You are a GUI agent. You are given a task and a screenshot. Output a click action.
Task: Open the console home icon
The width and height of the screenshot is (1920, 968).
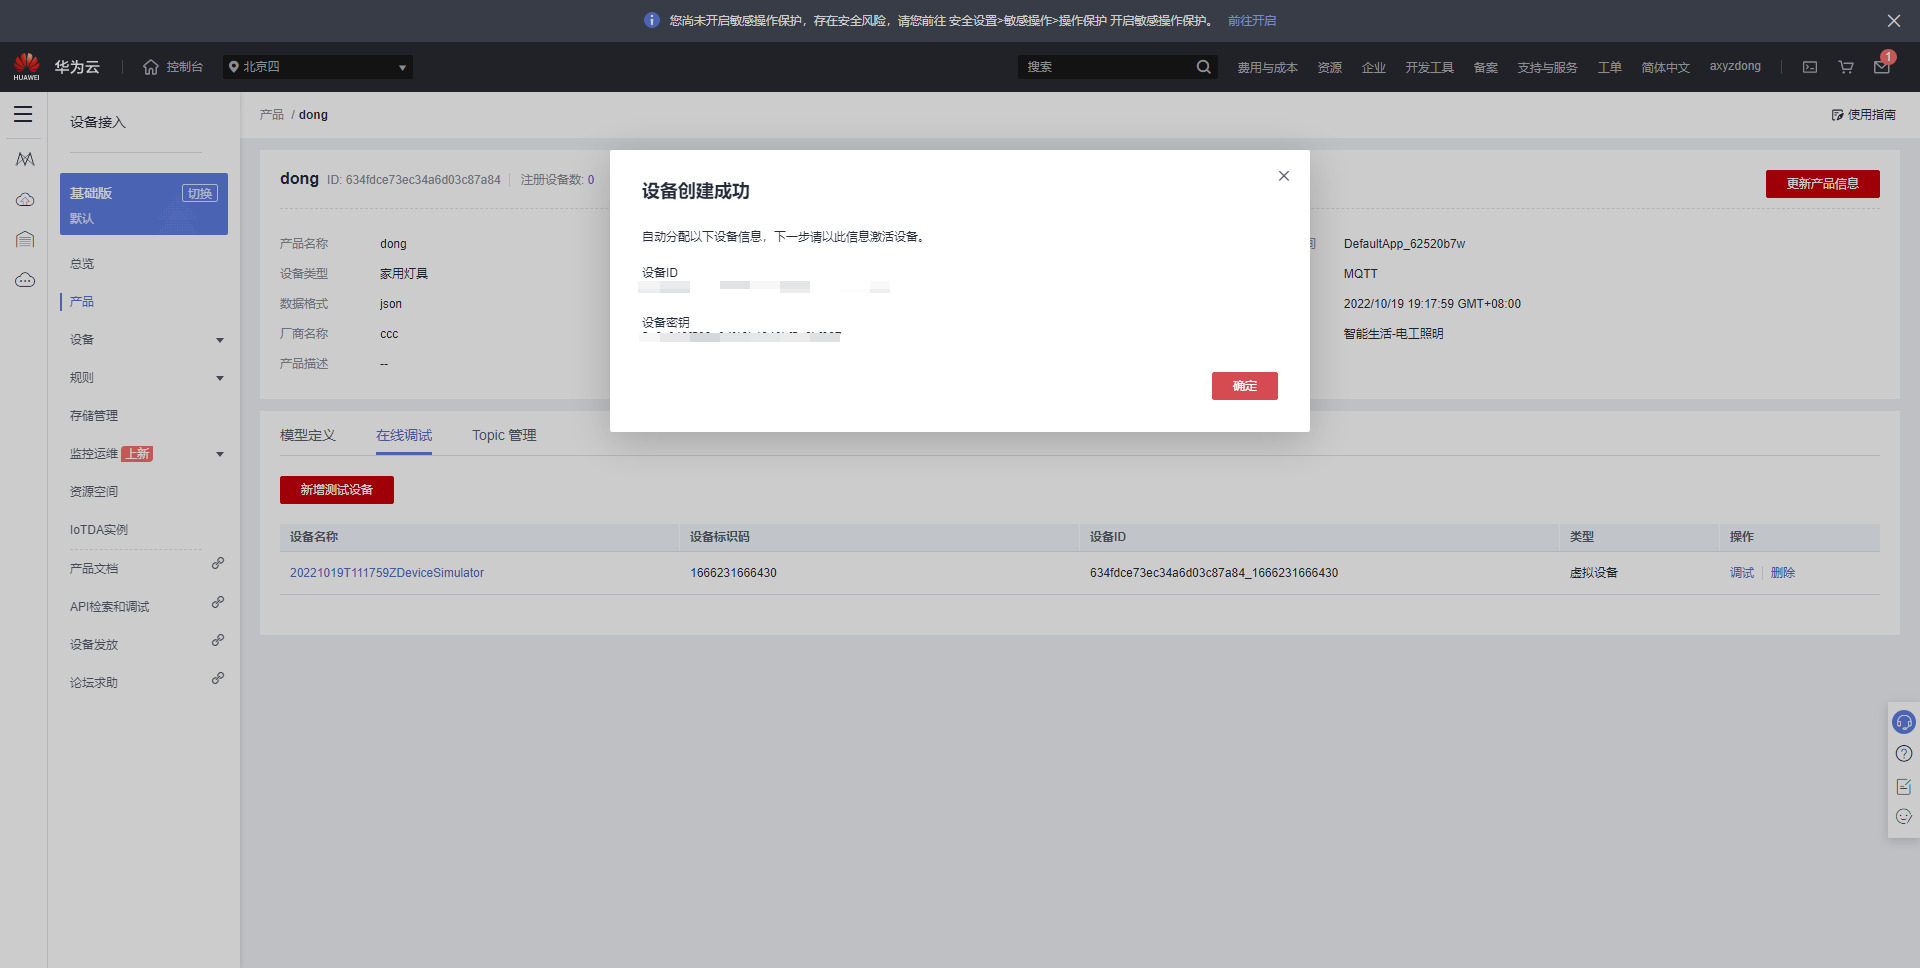click(x=151, y=67)
